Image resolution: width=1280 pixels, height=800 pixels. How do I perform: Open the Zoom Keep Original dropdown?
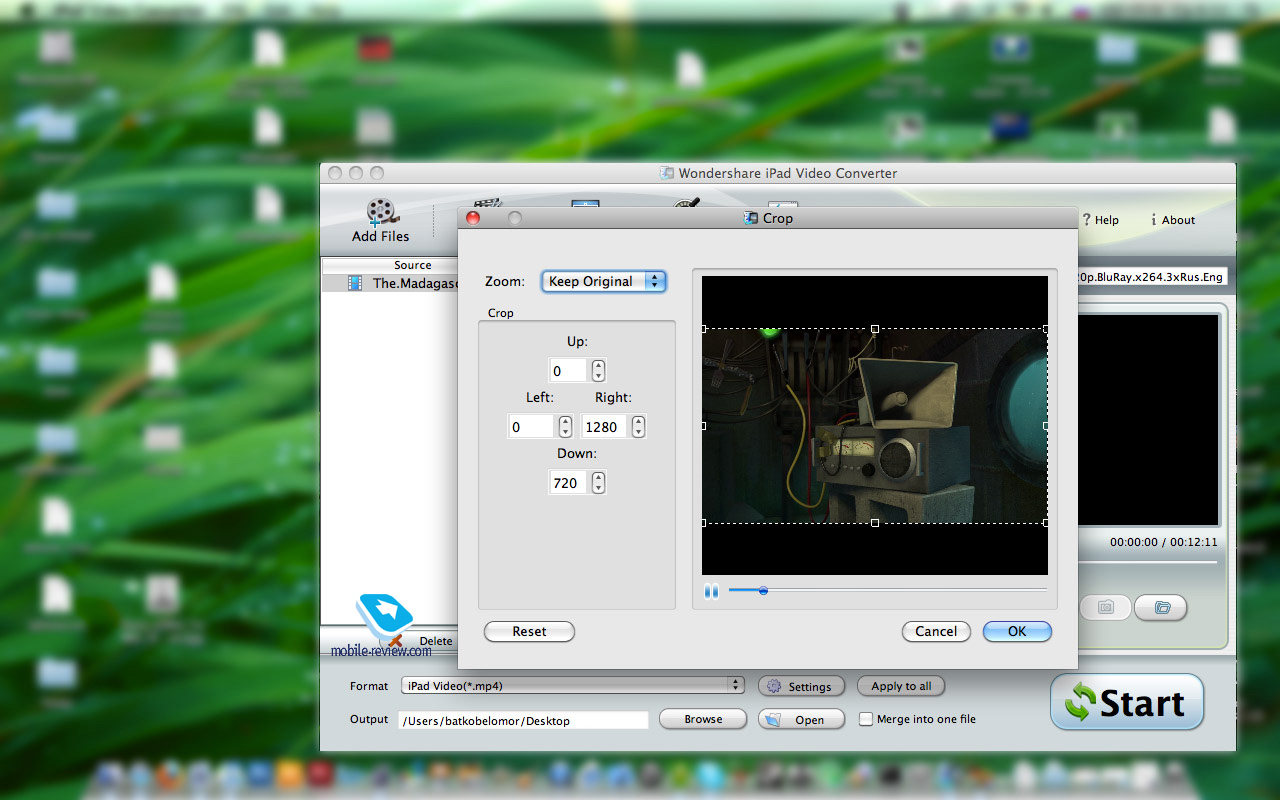coord(604,282)
